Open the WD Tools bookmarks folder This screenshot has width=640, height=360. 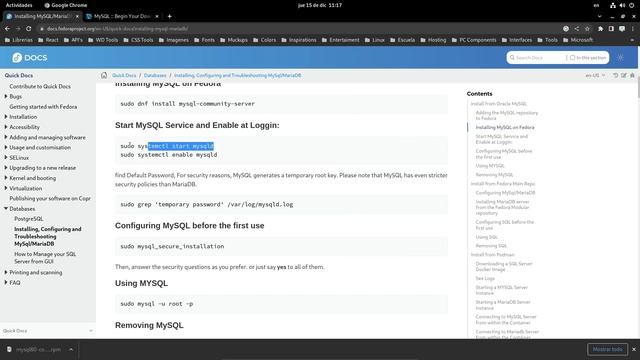103,40
